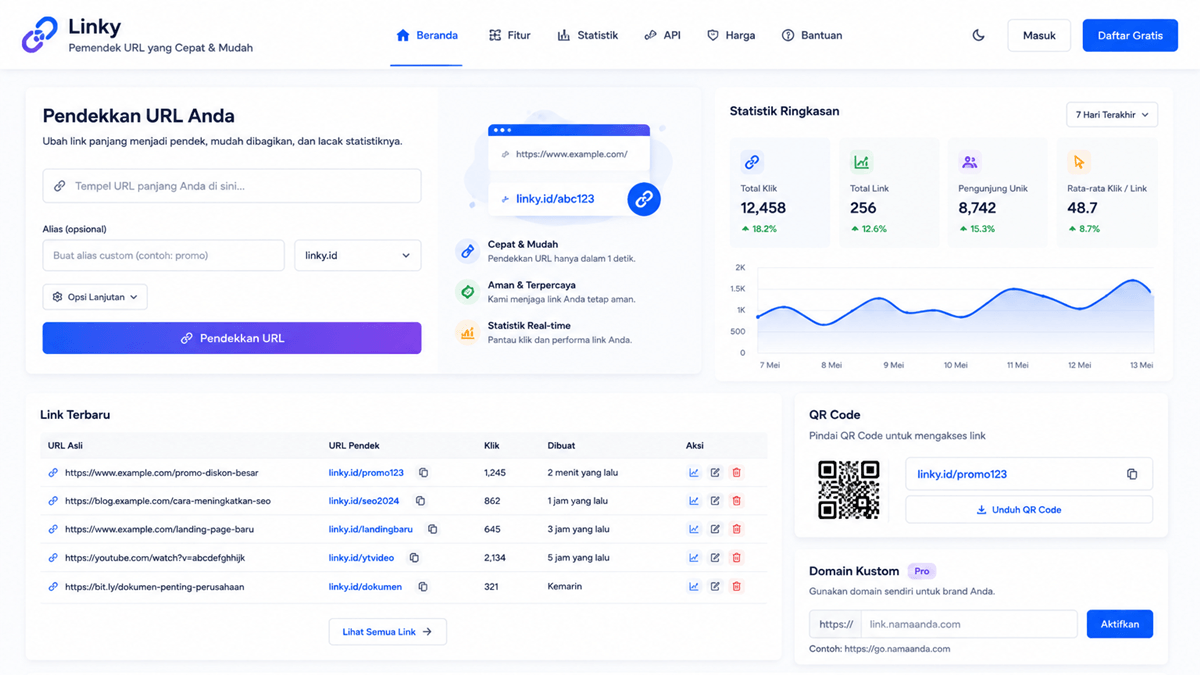
Task: Click the Total Link chart icon
Action: pyautogui.click(x=861, y=162)
